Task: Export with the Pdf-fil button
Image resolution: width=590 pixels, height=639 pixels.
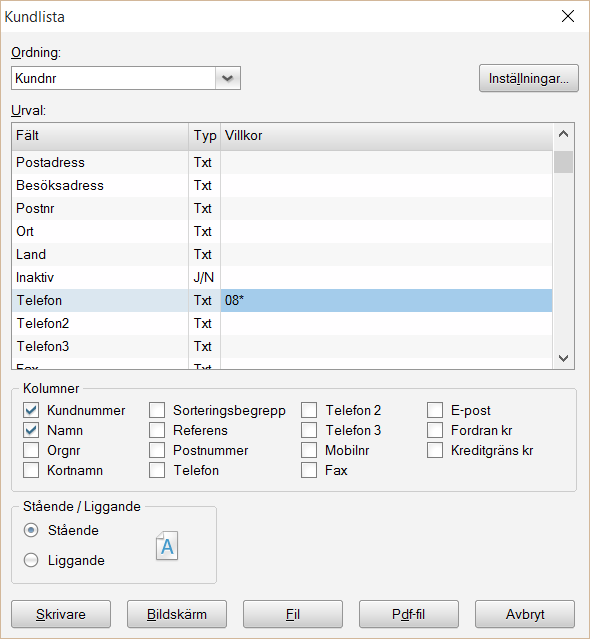Action: [x=409, y=614]
